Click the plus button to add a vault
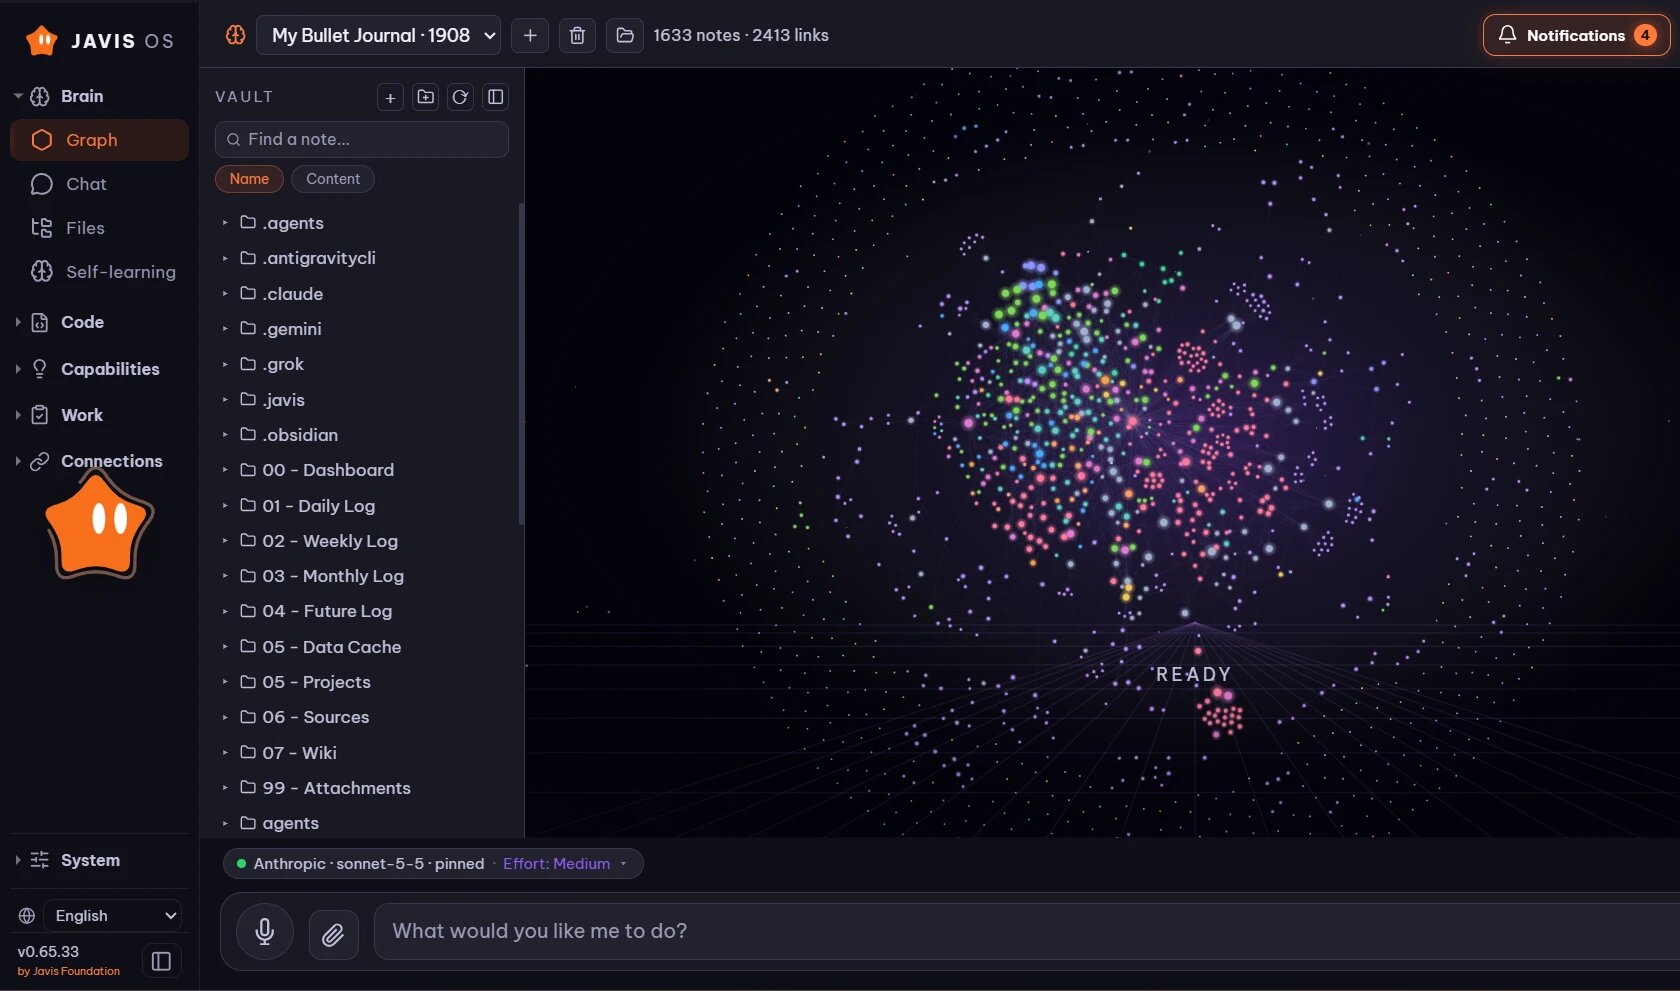This screenshot has width=1680, height=991. coord(530,35)
